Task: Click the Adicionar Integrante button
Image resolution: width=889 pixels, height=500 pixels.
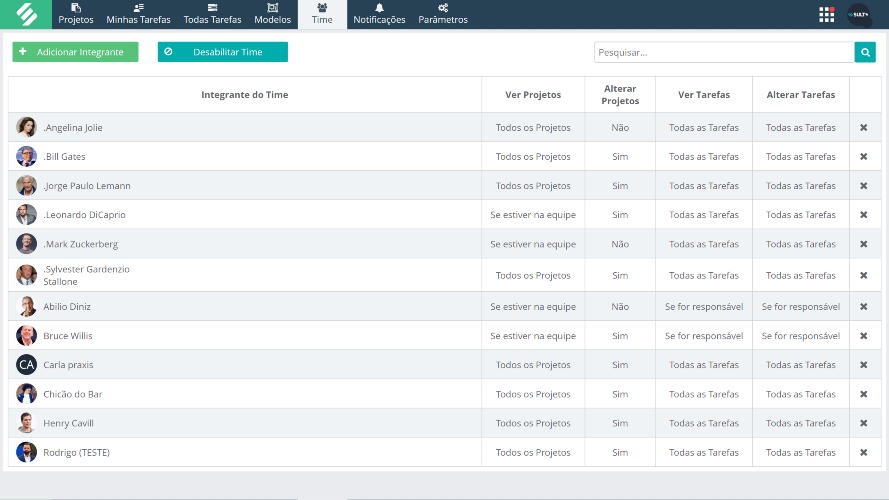Action: point(75,52)
